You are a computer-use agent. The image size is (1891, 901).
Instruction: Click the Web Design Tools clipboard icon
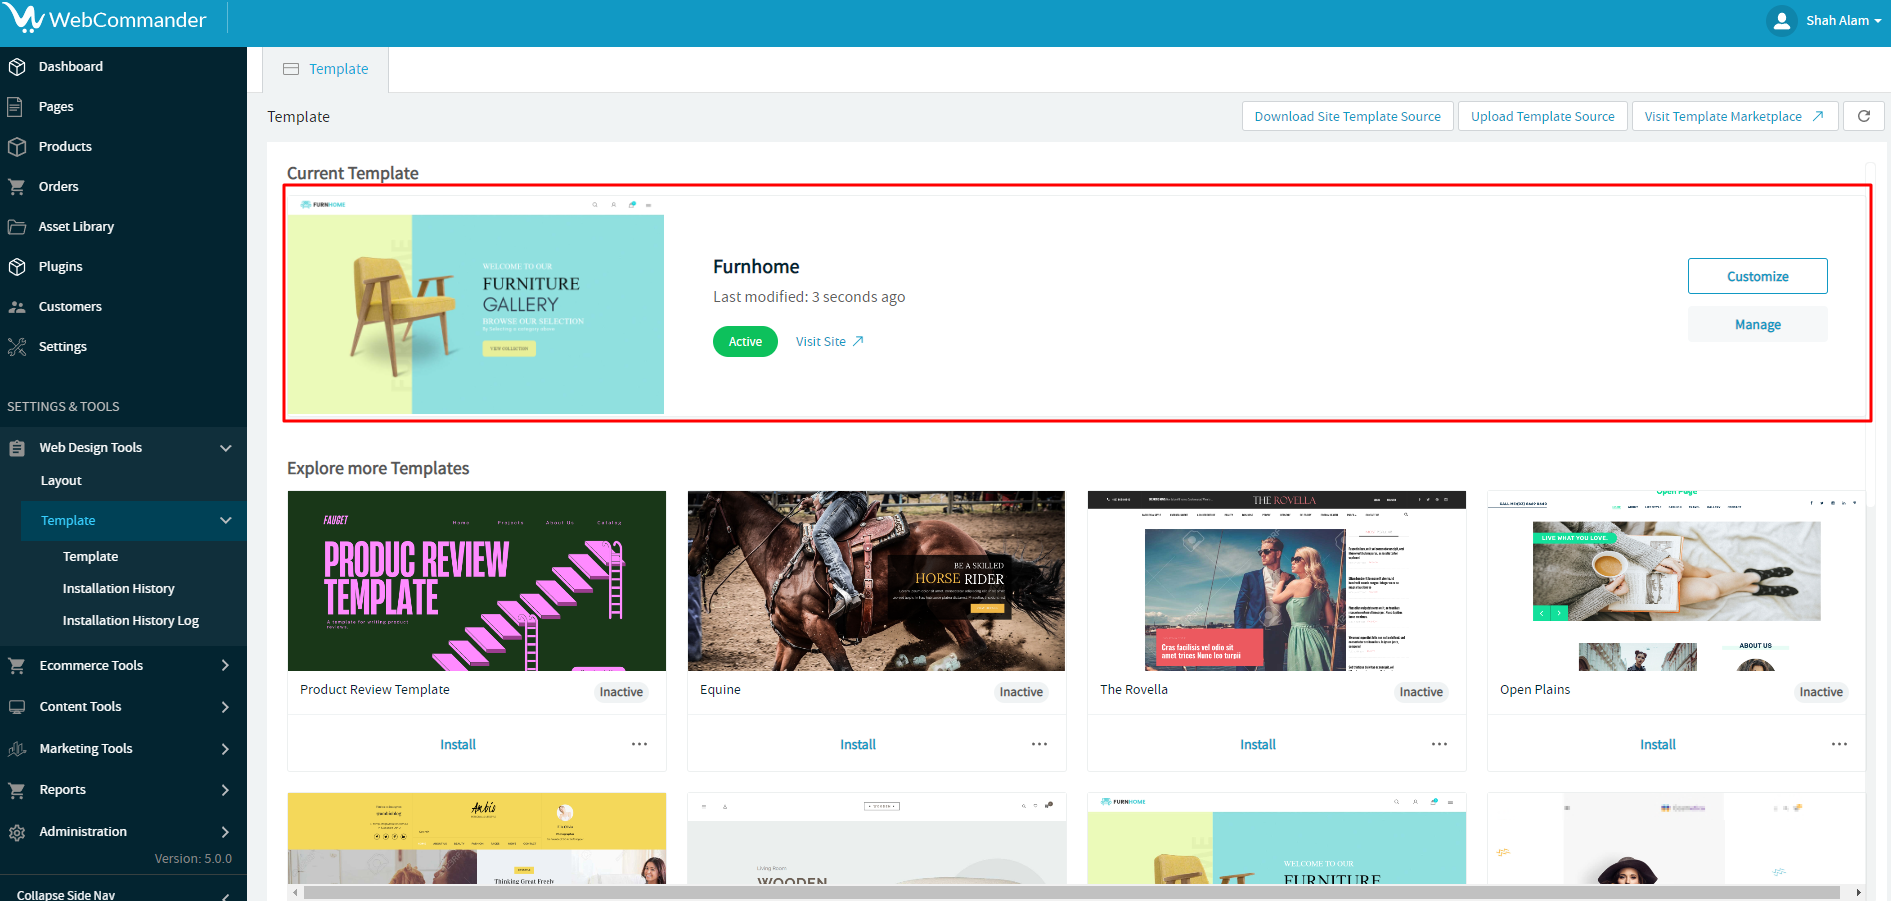[x=17, y=448]
